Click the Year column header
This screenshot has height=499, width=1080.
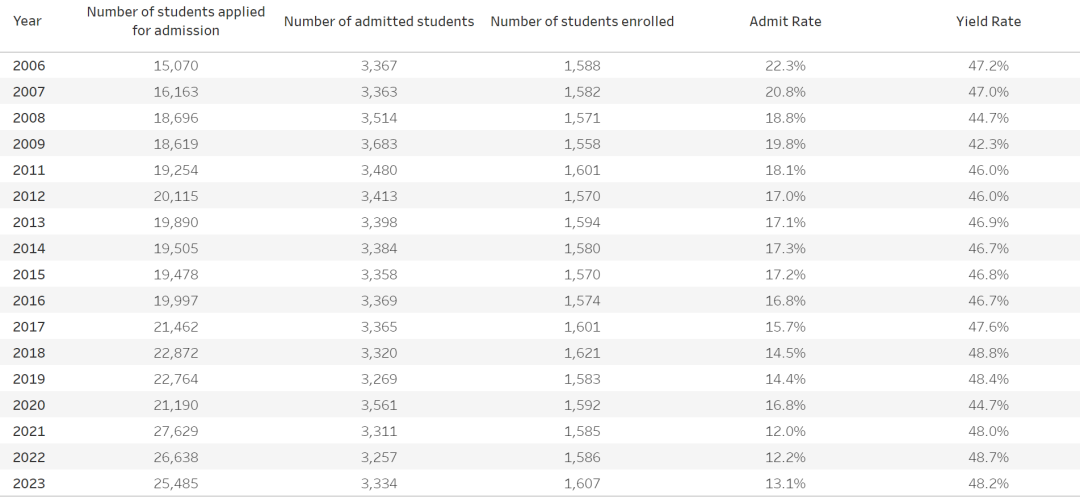coord(27,21)
